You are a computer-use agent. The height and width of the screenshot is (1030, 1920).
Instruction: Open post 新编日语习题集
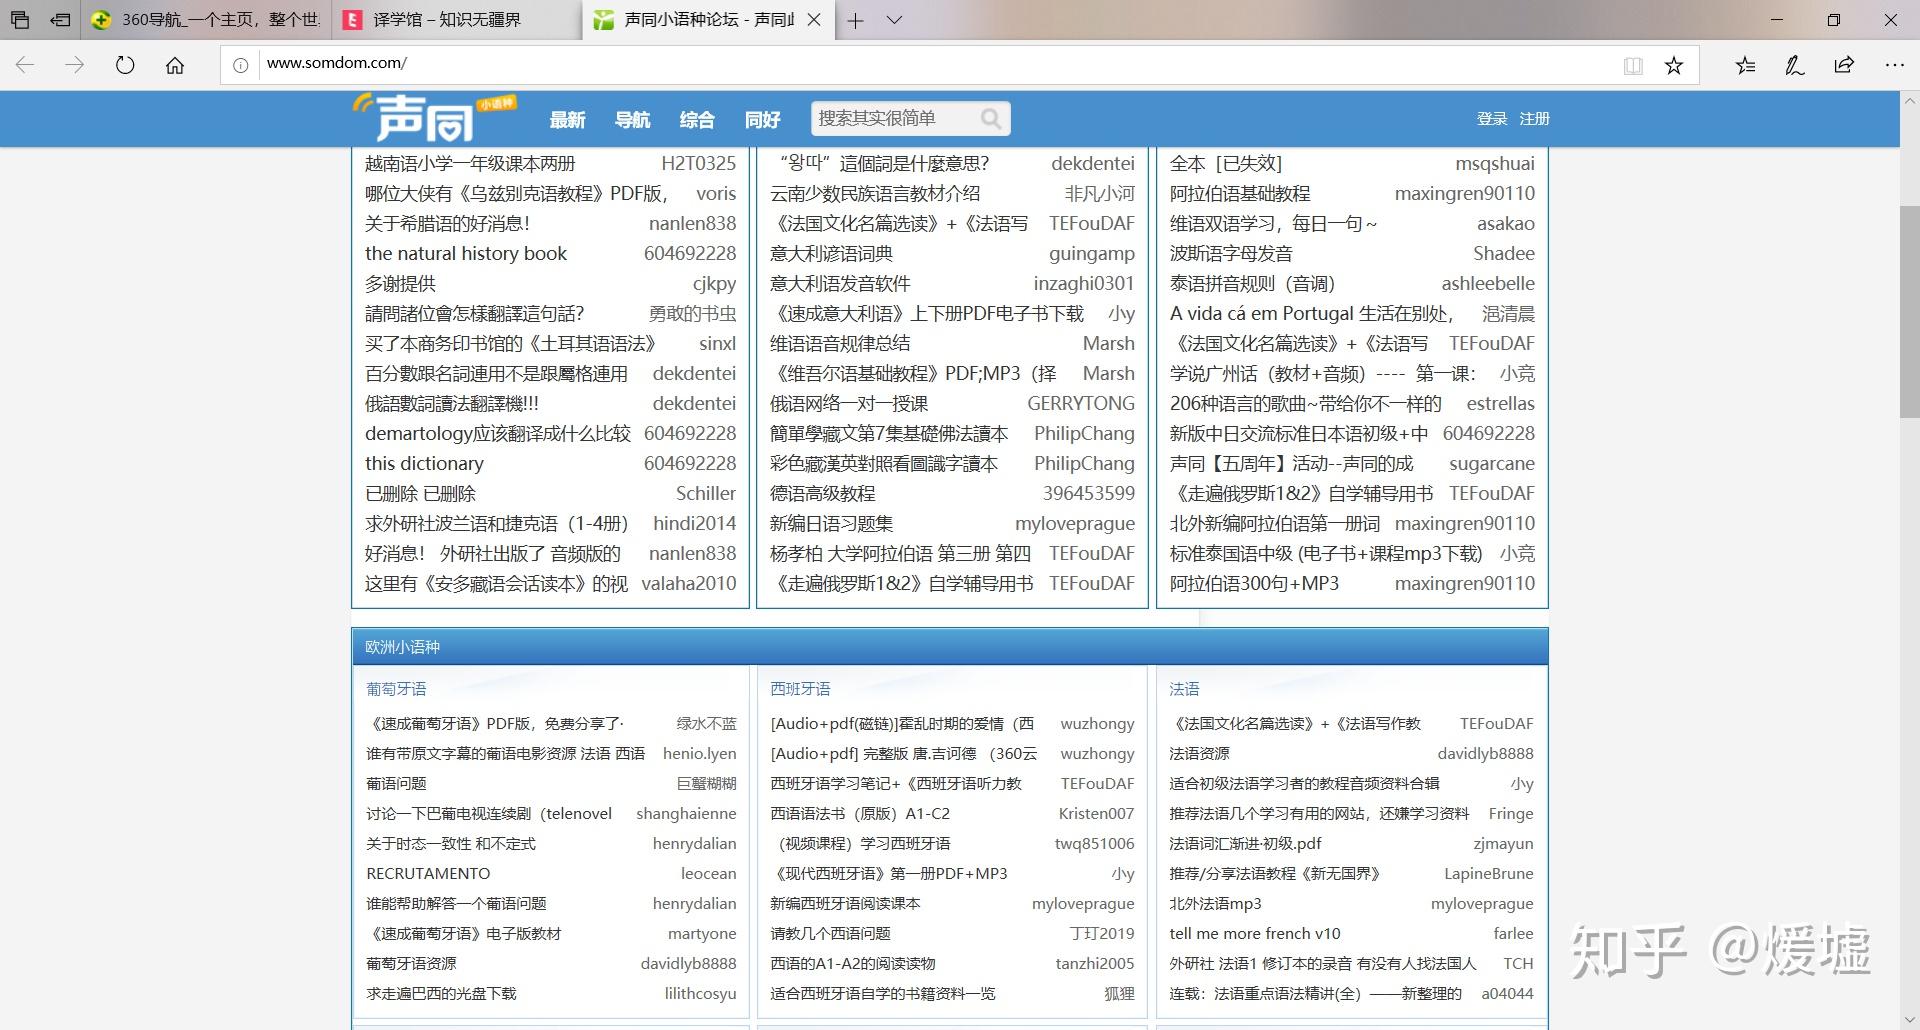[831, 523]
